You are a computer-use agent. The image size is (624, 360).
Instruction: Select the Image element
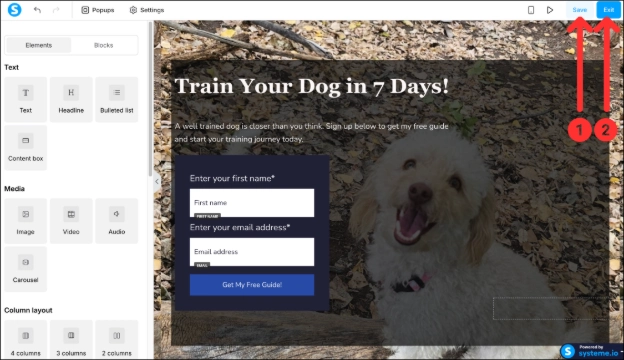[25, 221]
